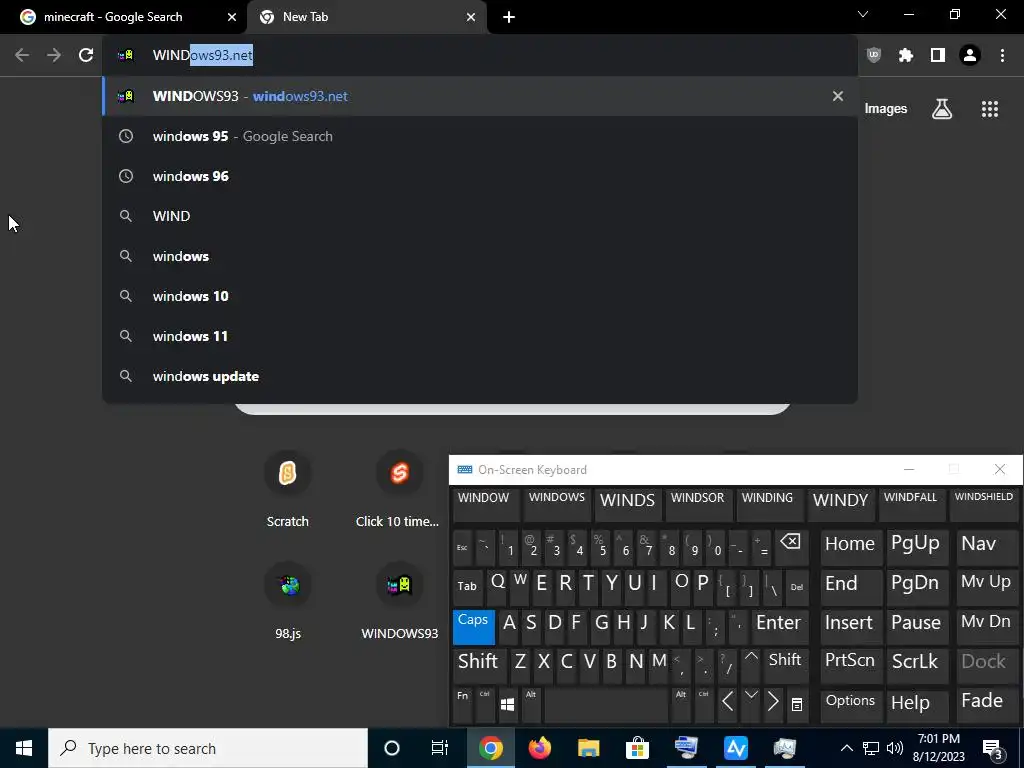
Task: Select the WIND search suggestion
Action: (480, 216)
